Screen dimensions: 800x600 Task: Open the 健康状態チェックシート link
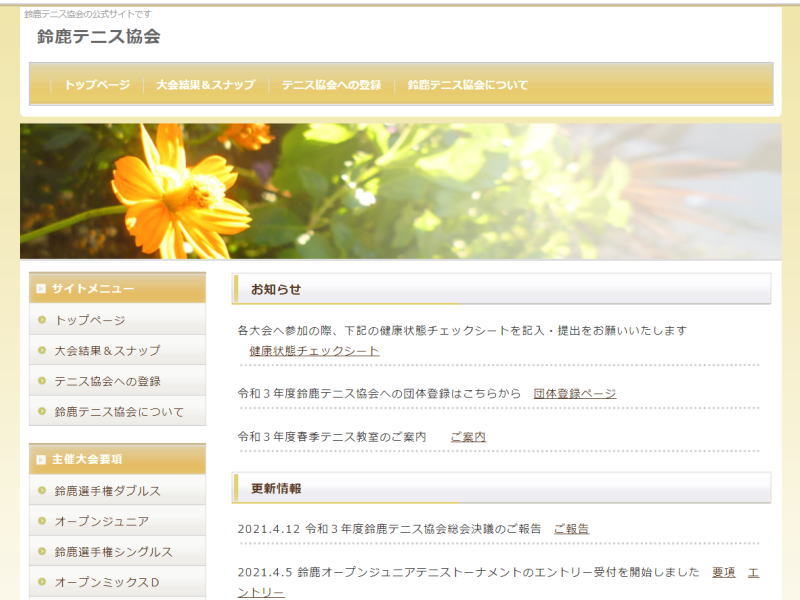tap(314, 351)
